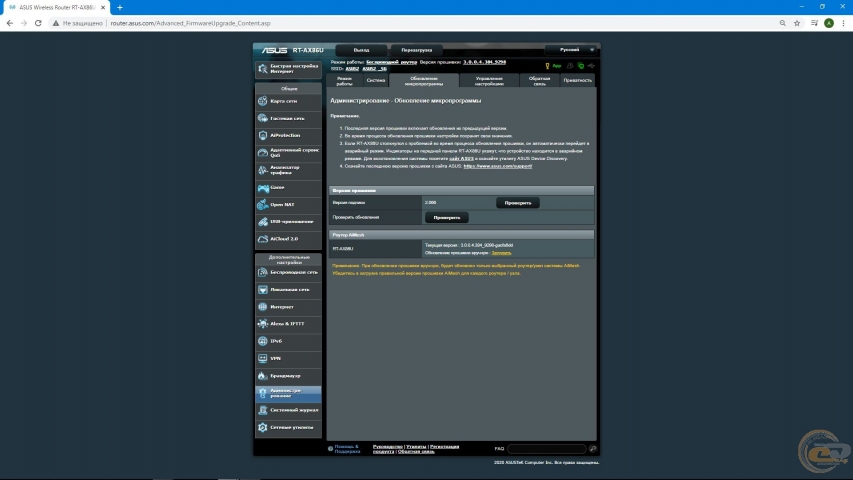Open LAN (Локальная сеть) settings
Image resolution: width=853 pixels, height=480 pixels.
pos(288,290)
